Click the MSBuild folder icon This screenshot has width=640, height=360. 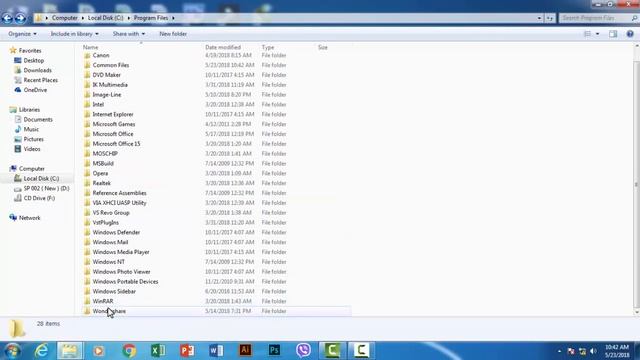(x=87, y=163)
